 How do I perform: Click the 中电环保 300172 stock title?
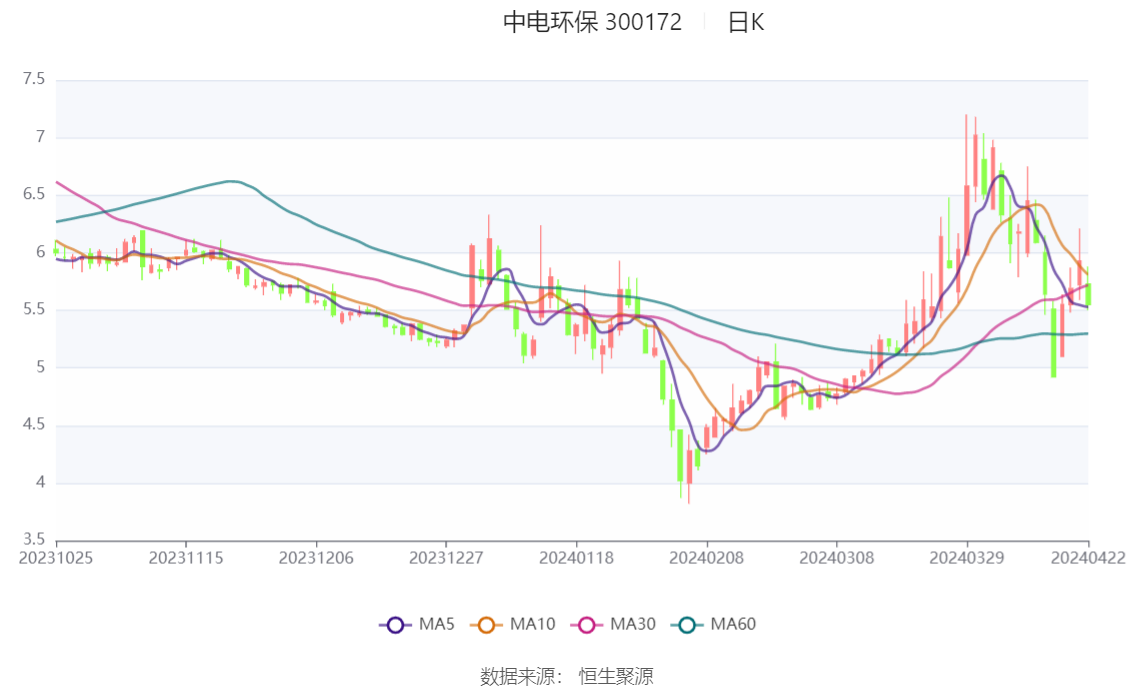[x=592, y=22]
